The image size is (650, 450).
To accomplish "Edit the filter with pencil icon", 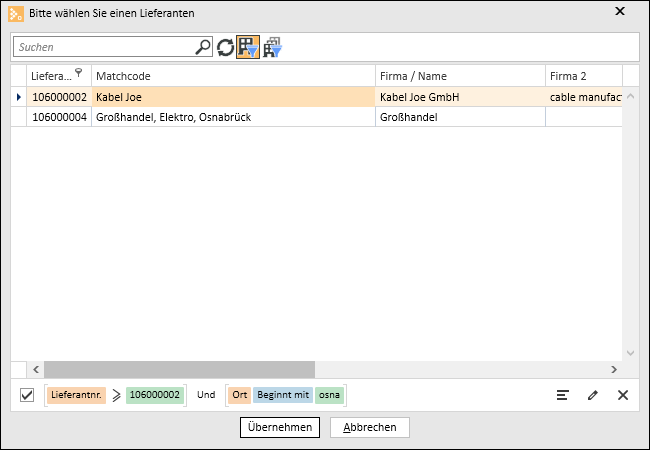I will click(593, 395).
